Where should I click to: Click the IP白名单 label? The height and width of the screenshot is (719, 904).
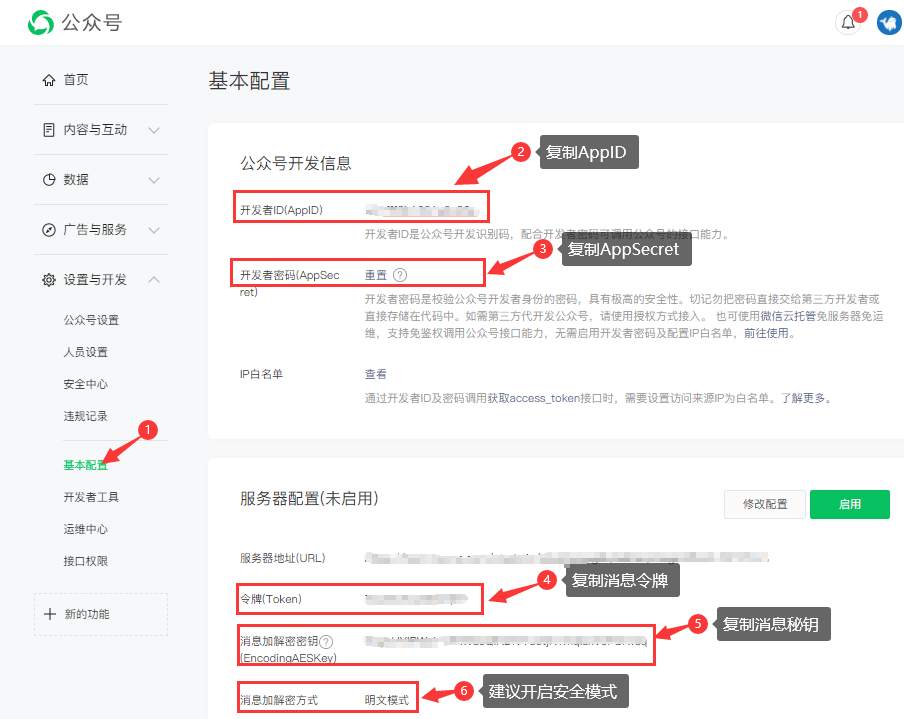pyautogui.click(x=261, y=374)
